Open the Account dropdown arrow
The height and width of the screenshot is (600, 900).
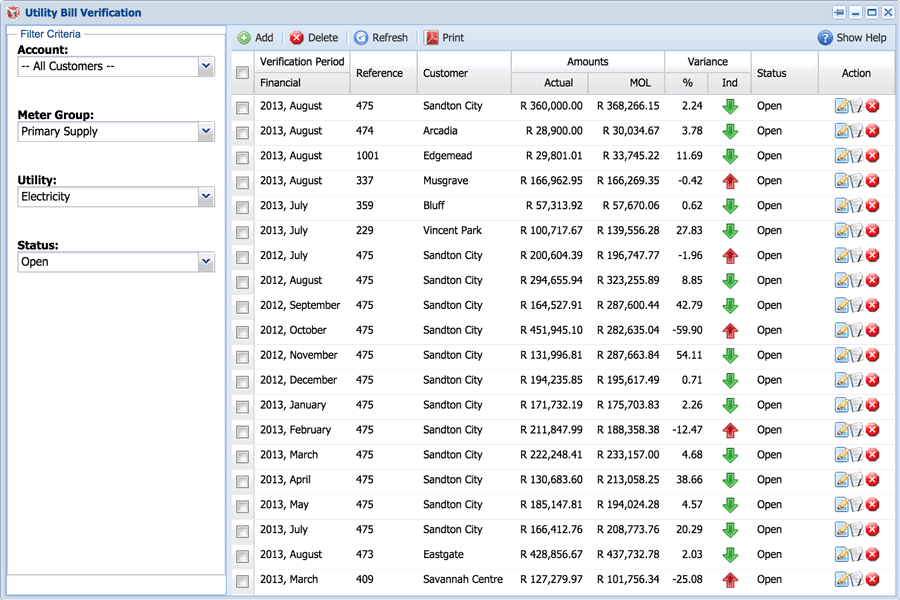coord(206,67)
